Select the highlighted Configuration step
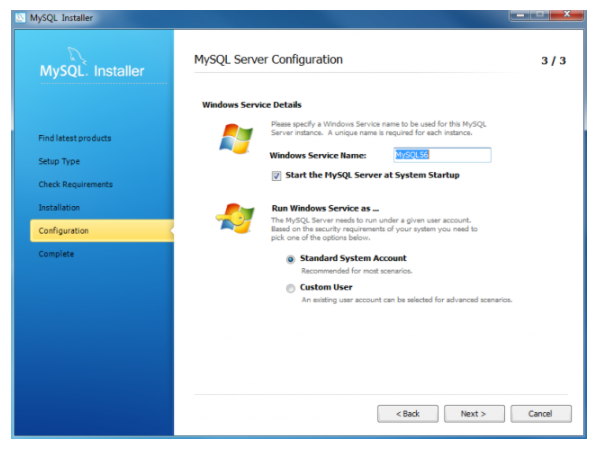 click(x=102, y=230)
